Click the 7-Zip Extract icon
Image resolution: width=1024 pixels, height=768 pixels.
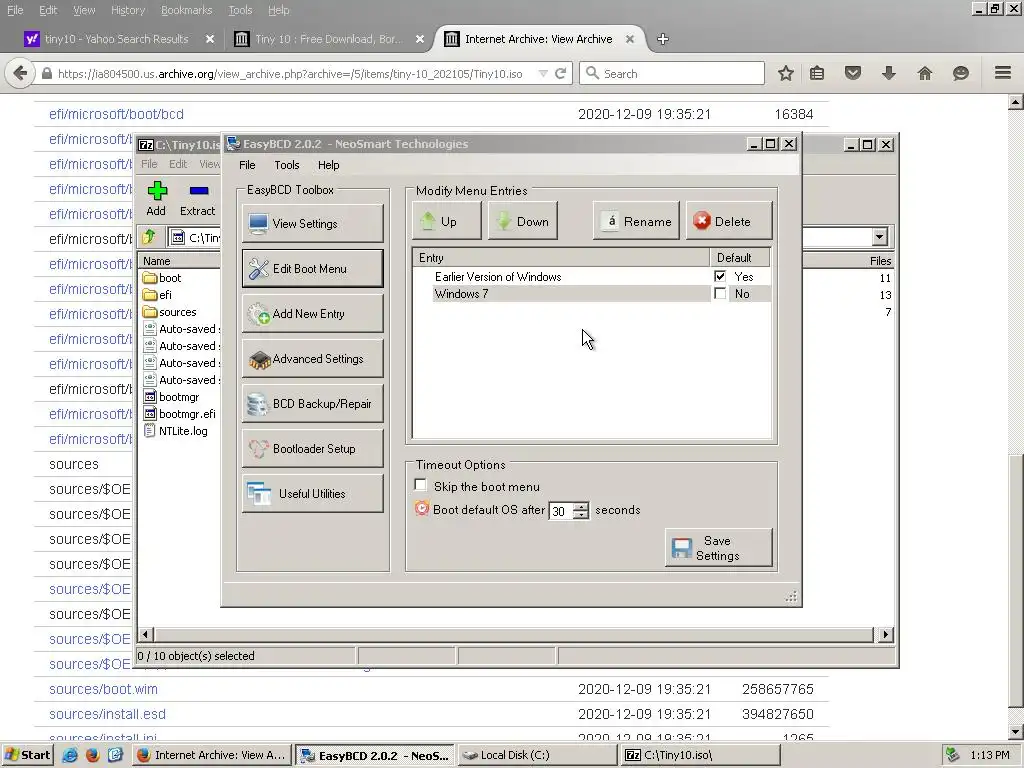pyautogui.click(x=198, y=199)
